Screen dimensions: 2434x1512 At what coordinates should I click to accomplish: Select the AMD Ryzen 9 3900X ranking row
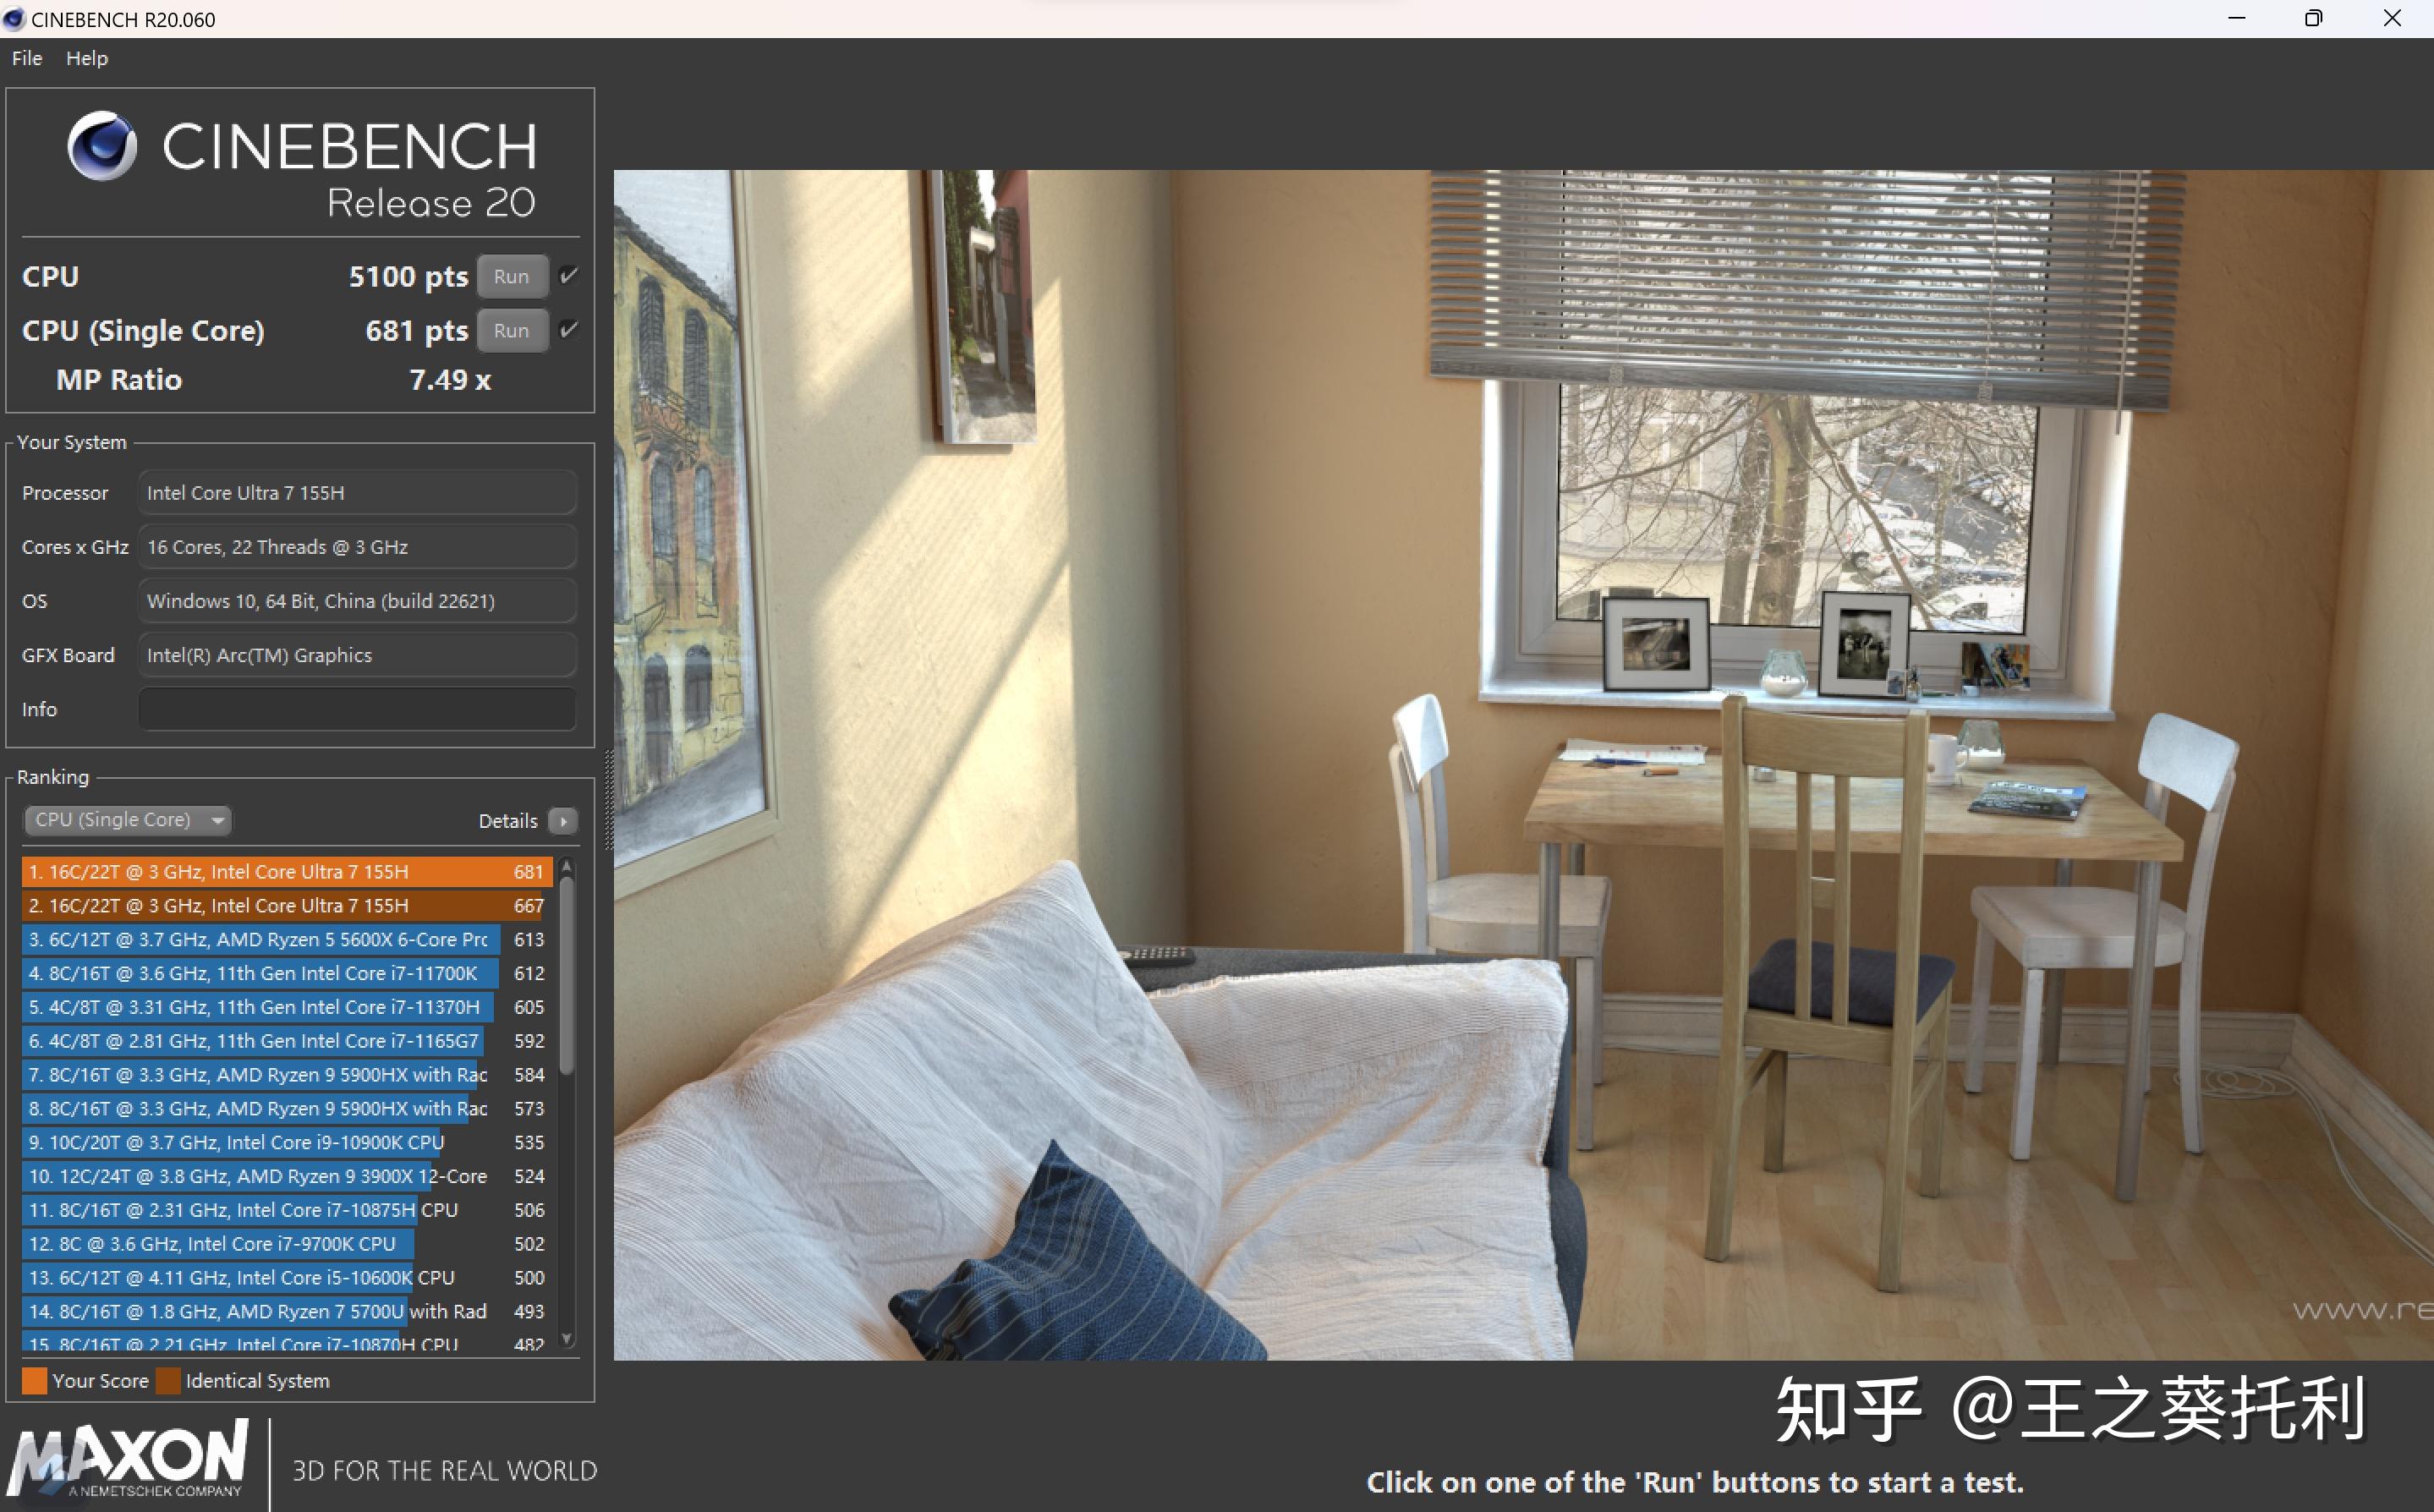pos(287,1176)
